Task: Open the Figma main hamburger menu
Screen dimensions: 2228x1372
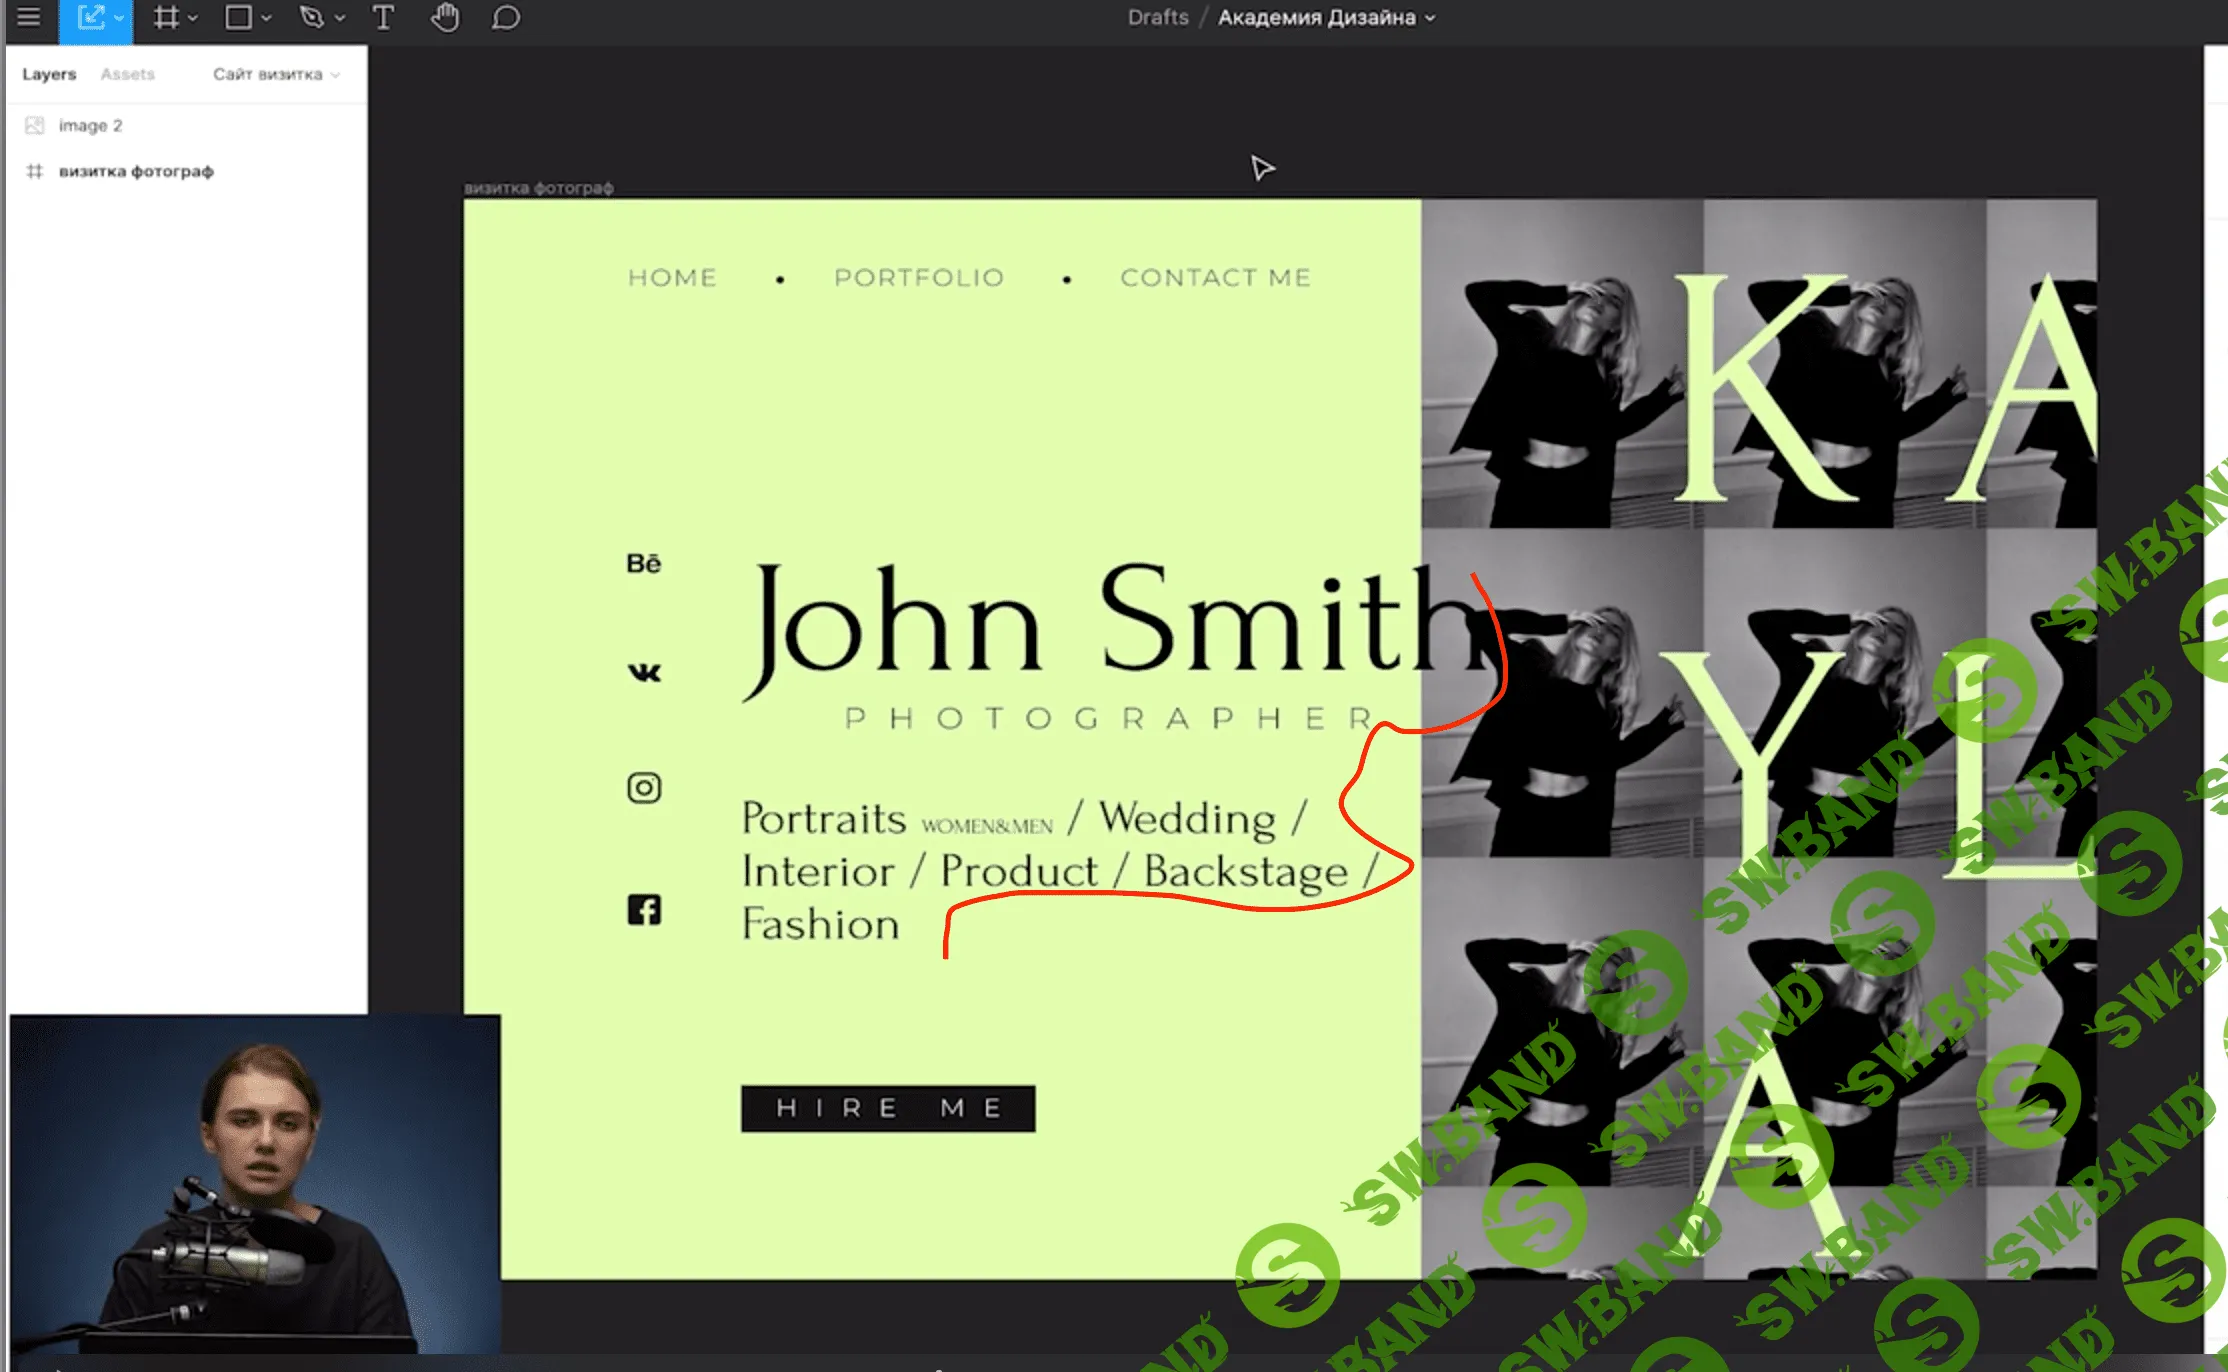Action: [29, 17]
